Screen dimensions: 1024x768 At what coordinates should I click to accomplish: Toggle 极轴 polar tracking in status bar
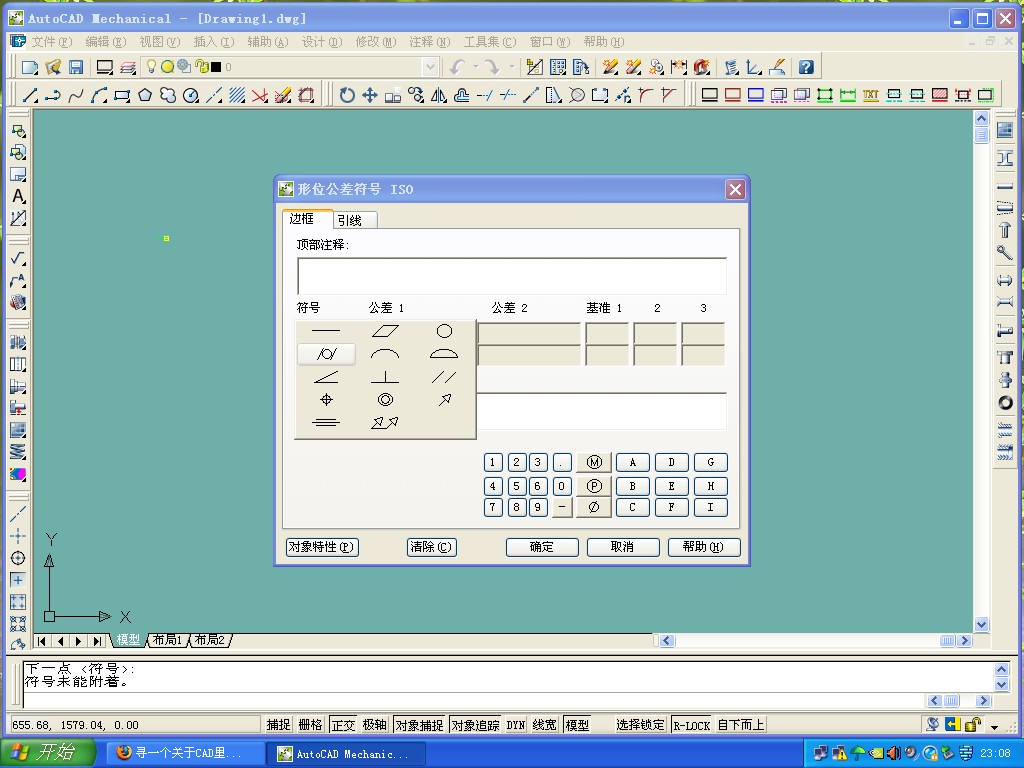pos(375,725)
